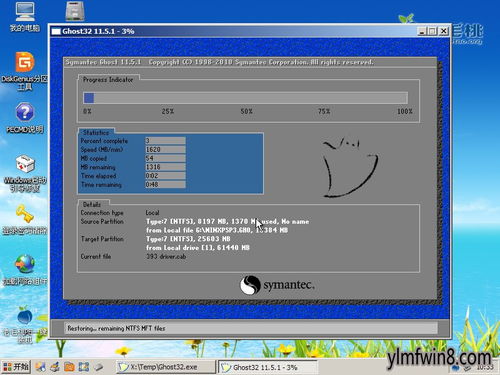Image resolution: width=500 pixels, height=375 pixels.
Task: Switch to X:\Temp\Ghost32.exe taskbar item
Action: [x=166, y=367]
